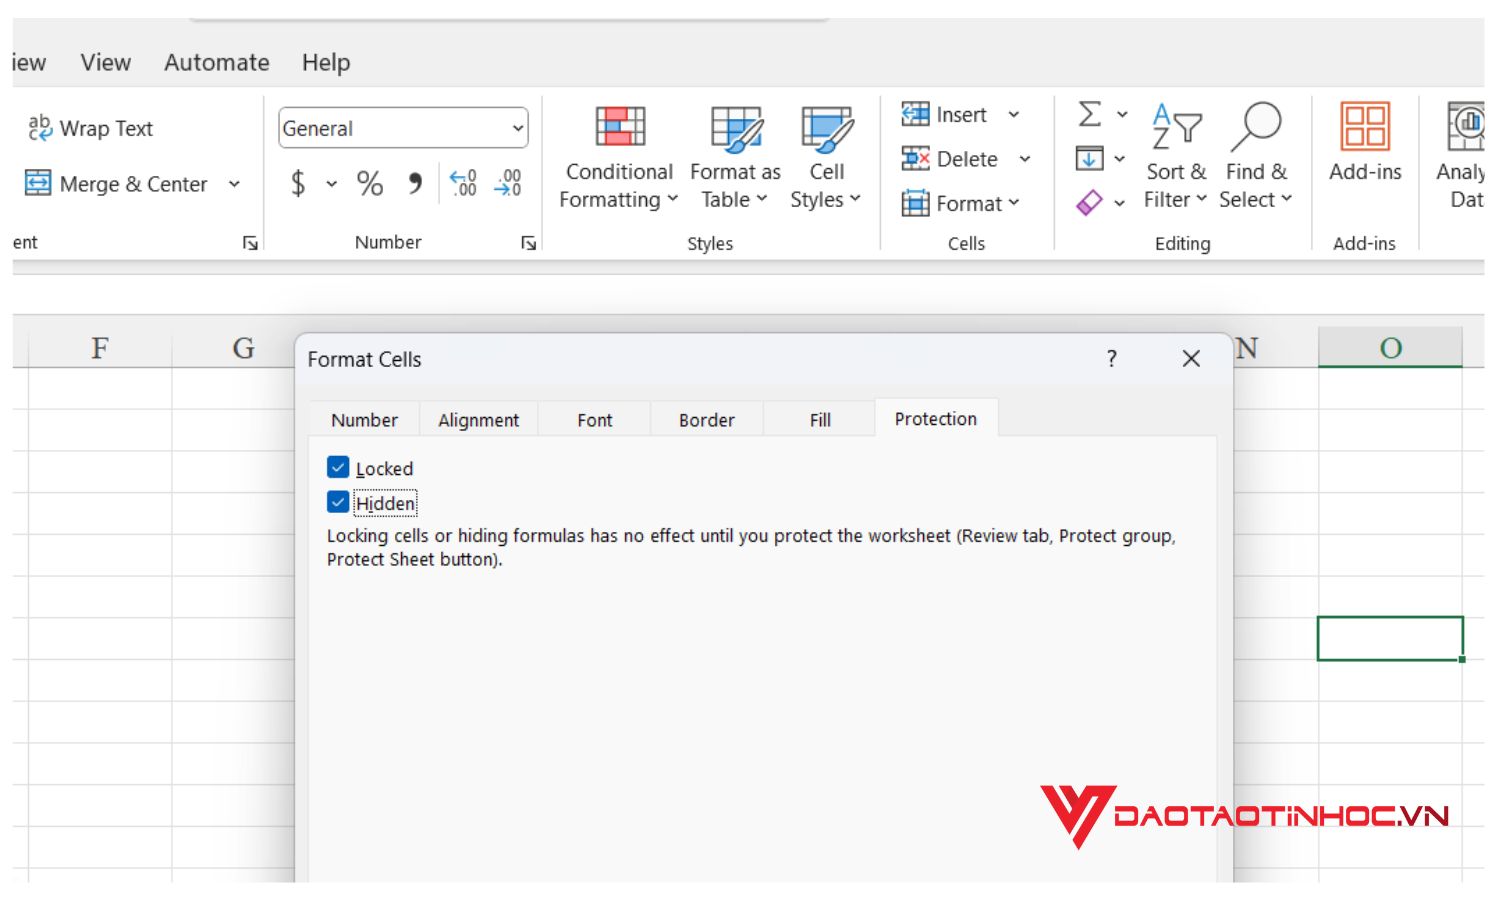Open the General number format dropdown
The height and width of the screenshot is (900, 1500).
point(516,128)
